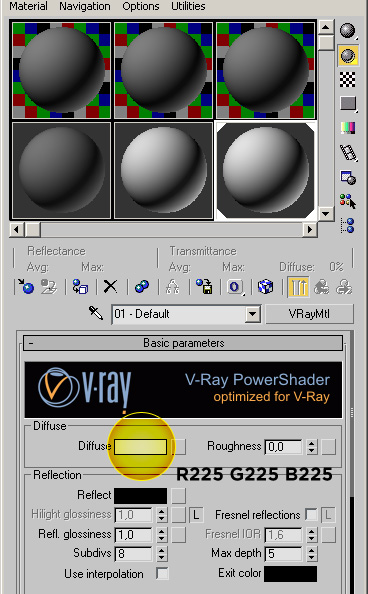
Task: Click the Pick Material from Object eyedropper
Action: click(96, 313)
